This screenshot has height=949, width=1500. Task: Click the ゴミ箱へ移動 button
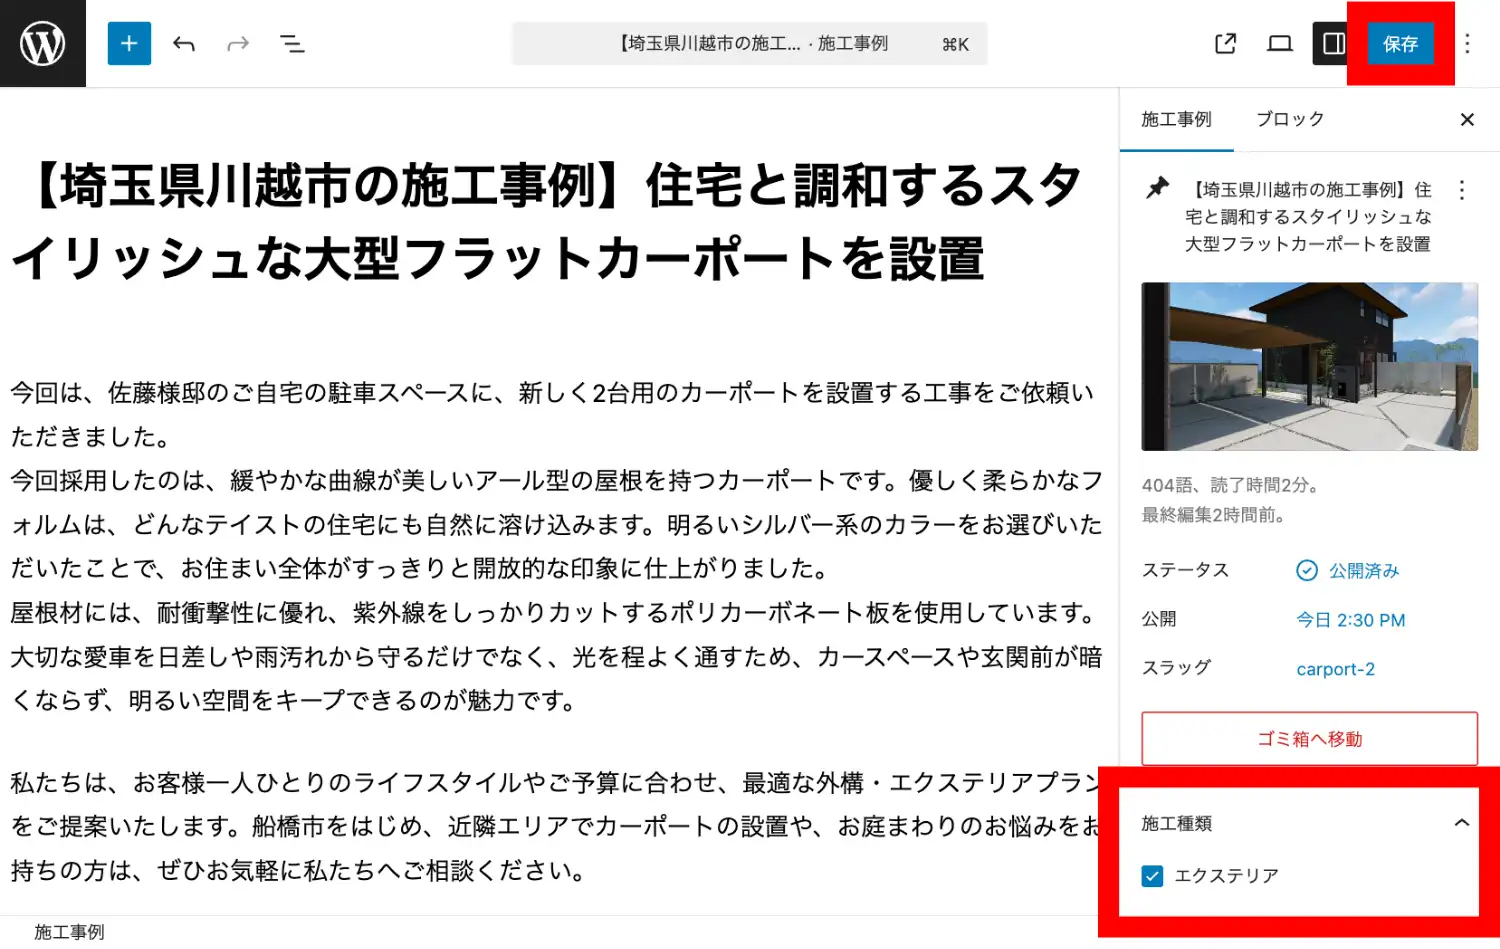1309,739
